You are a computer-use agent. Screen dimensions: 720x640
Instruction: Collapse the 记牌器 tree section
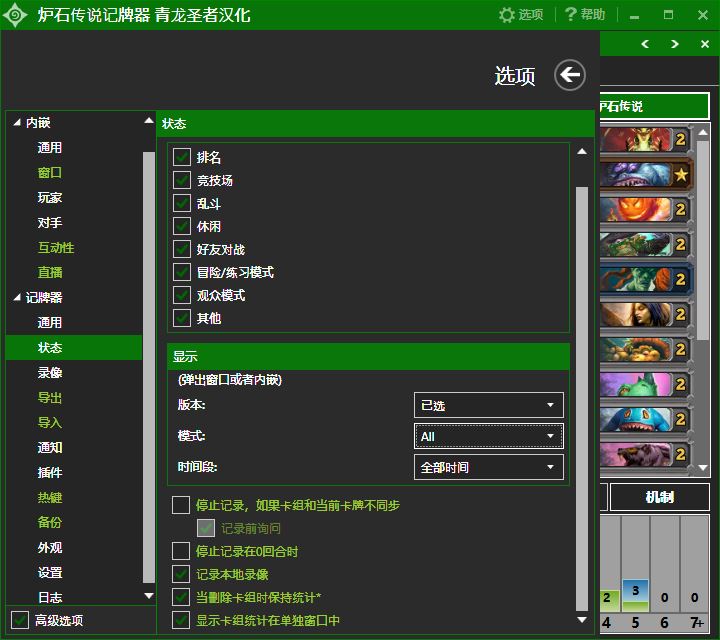pyautogui.click(x=17, y=298)
